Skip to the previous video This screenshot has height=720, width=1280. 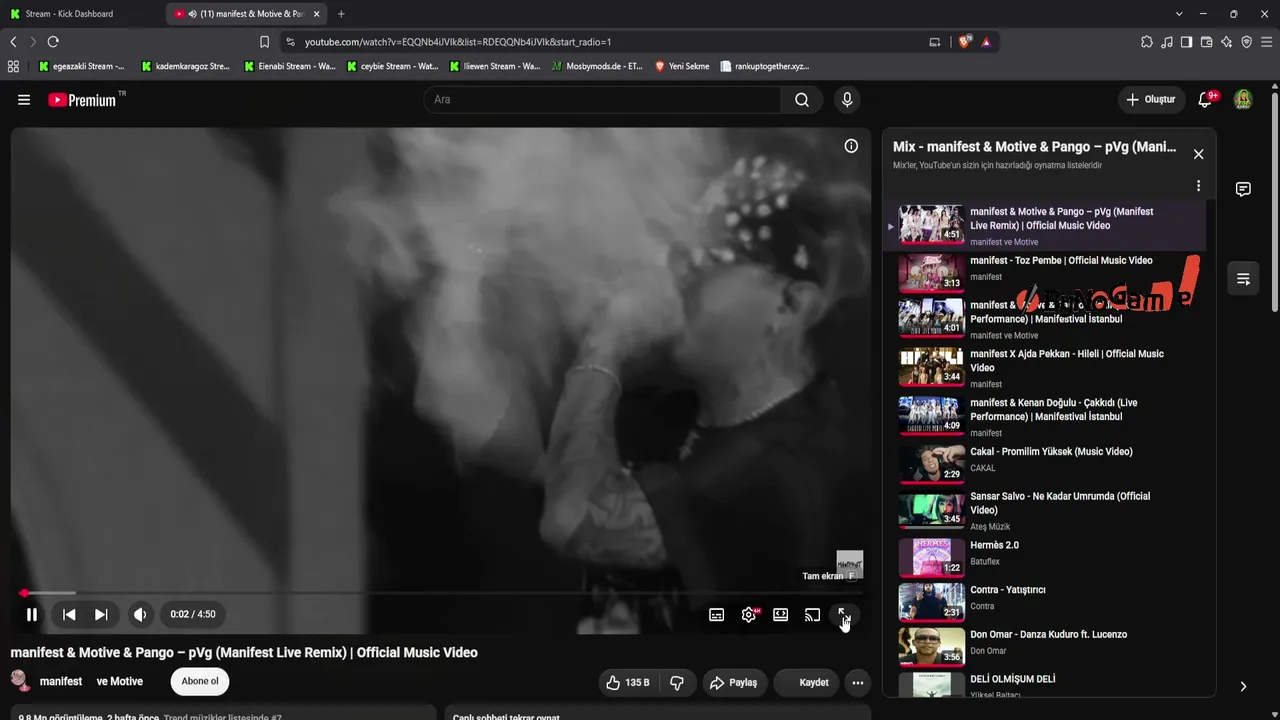(x=69, y=615)
